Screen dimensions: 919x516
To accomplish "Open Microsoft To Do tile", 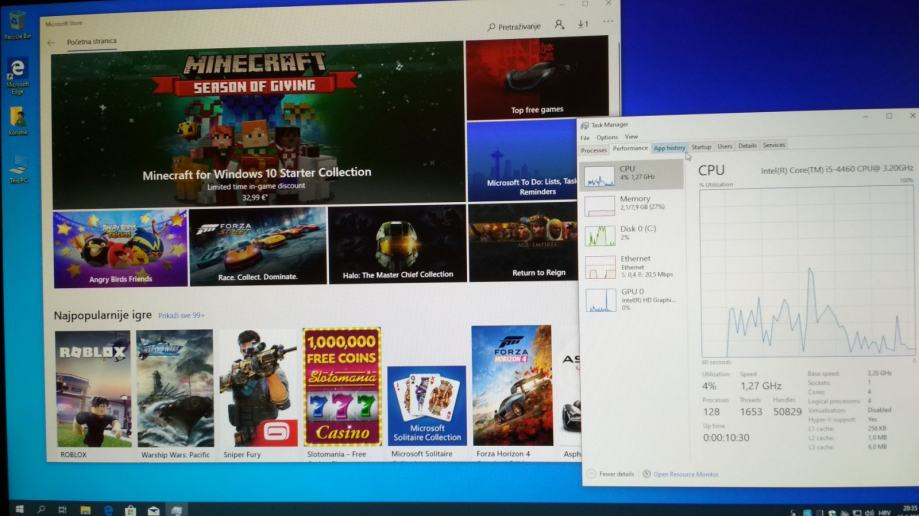I will click(x=522, y=161).
